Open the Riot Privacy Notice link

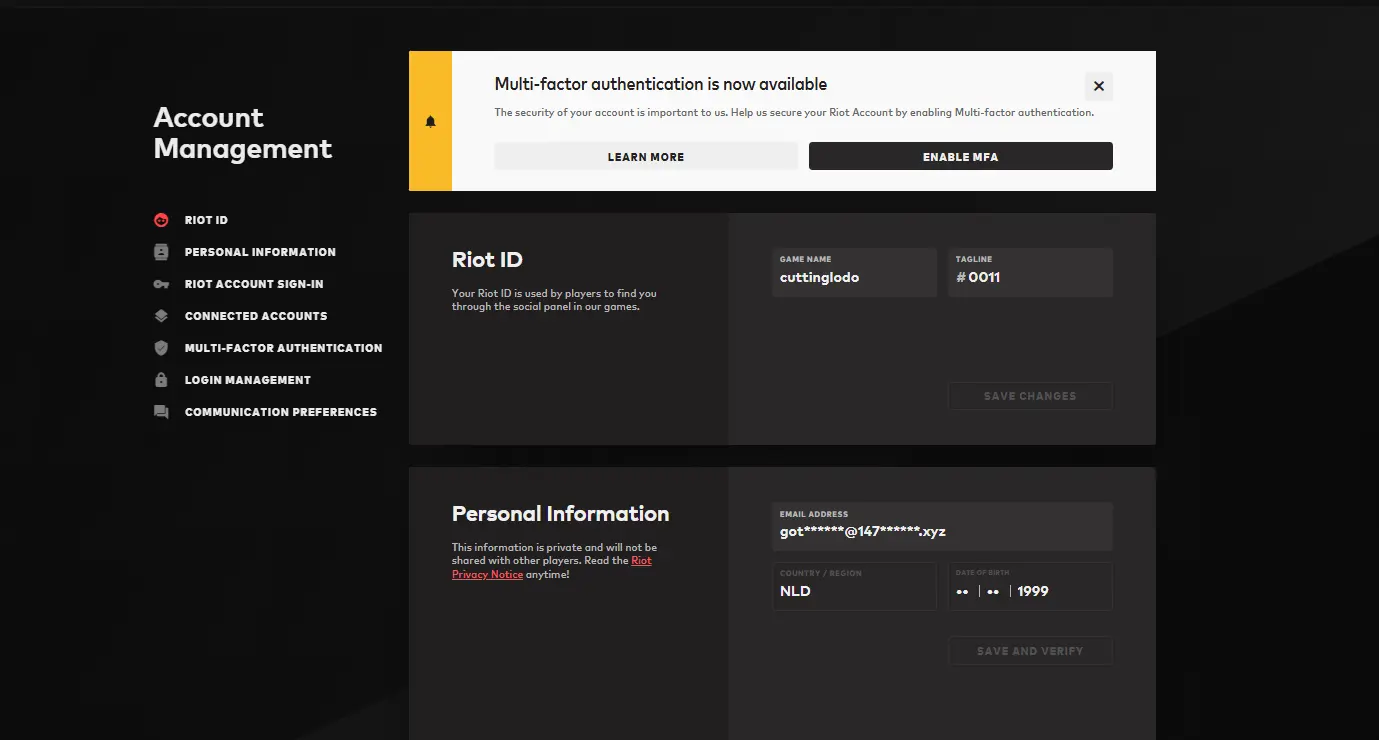pyautogui.click(x=487, y=574)
